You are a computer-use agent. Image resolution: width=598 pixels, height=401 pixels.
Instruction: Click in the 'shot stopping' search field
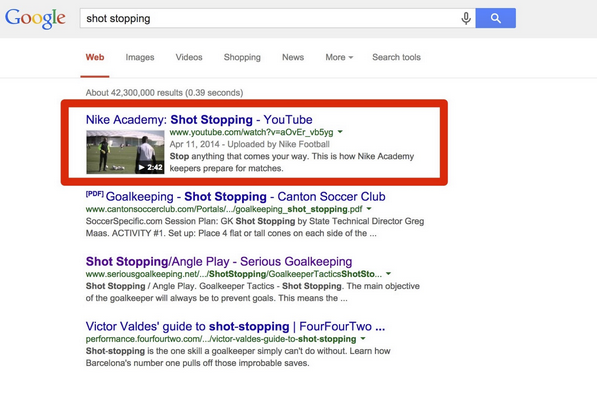click(269, 18)
